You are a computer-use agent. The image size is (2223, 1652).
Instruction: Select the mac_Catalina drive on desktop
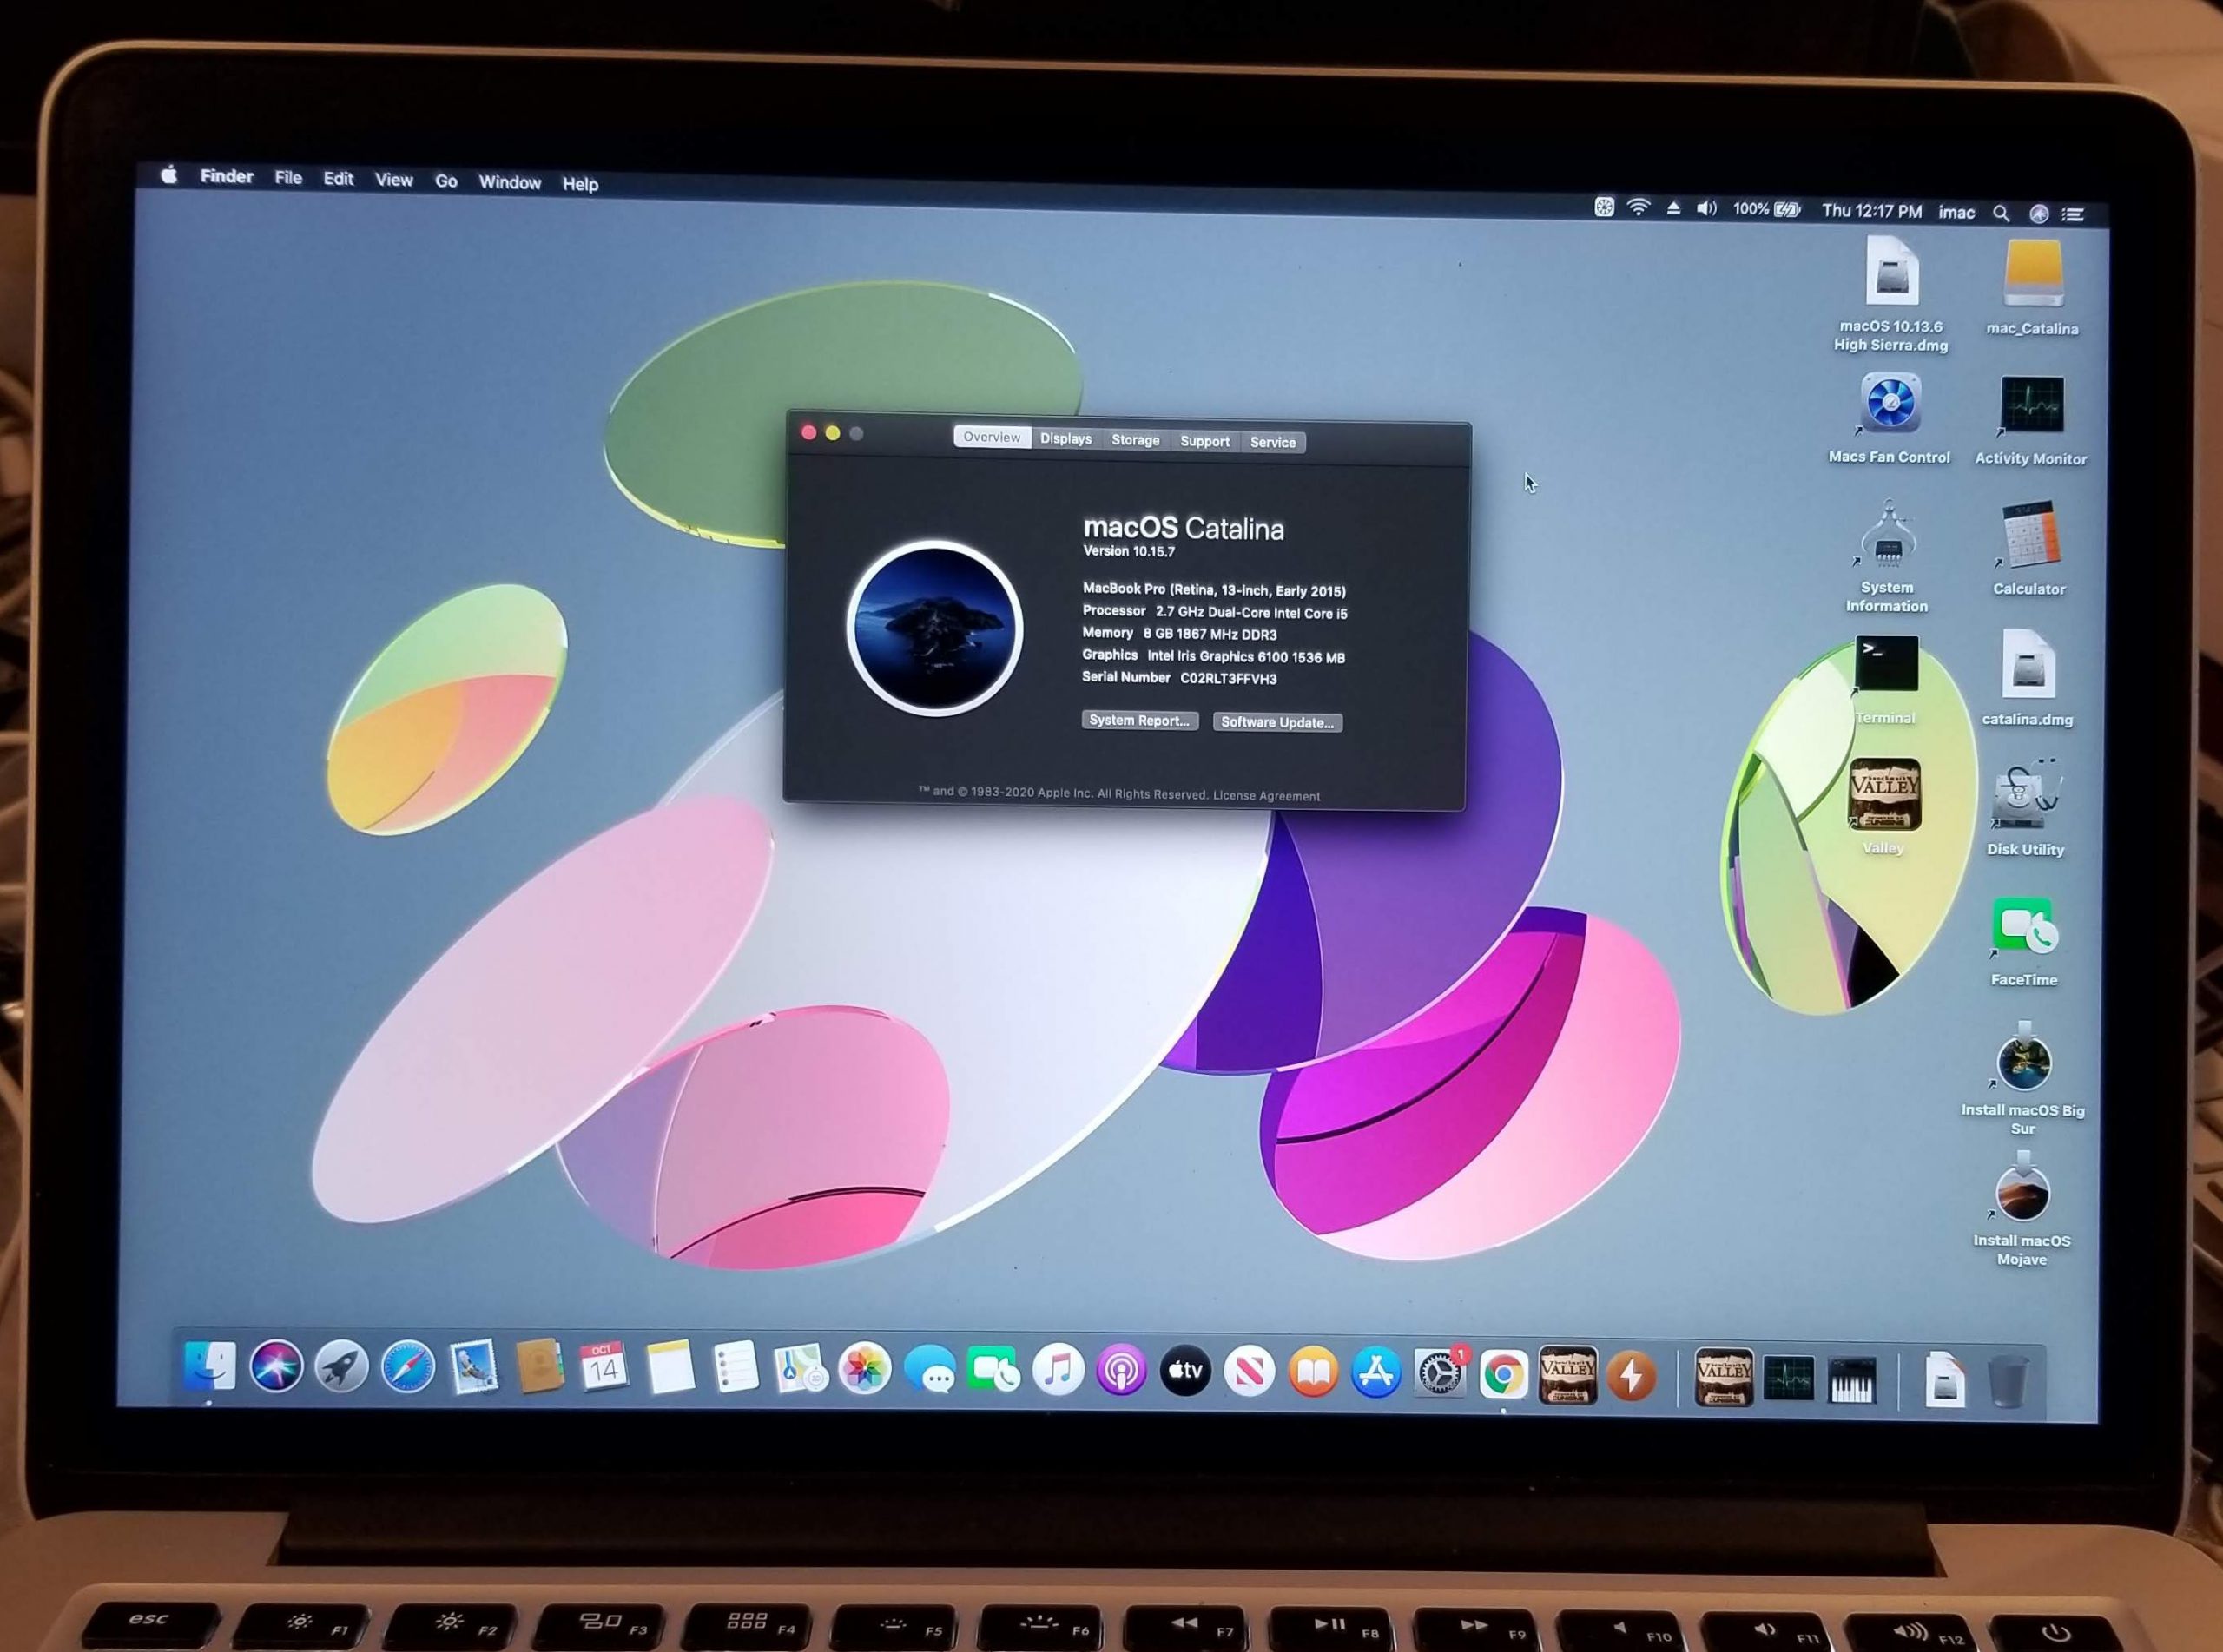click(2032, 288)
